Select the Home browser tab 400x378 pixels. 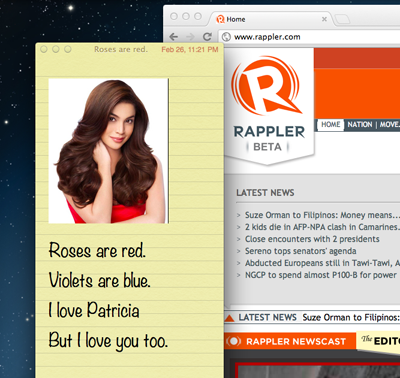click(x=270, y=19)
